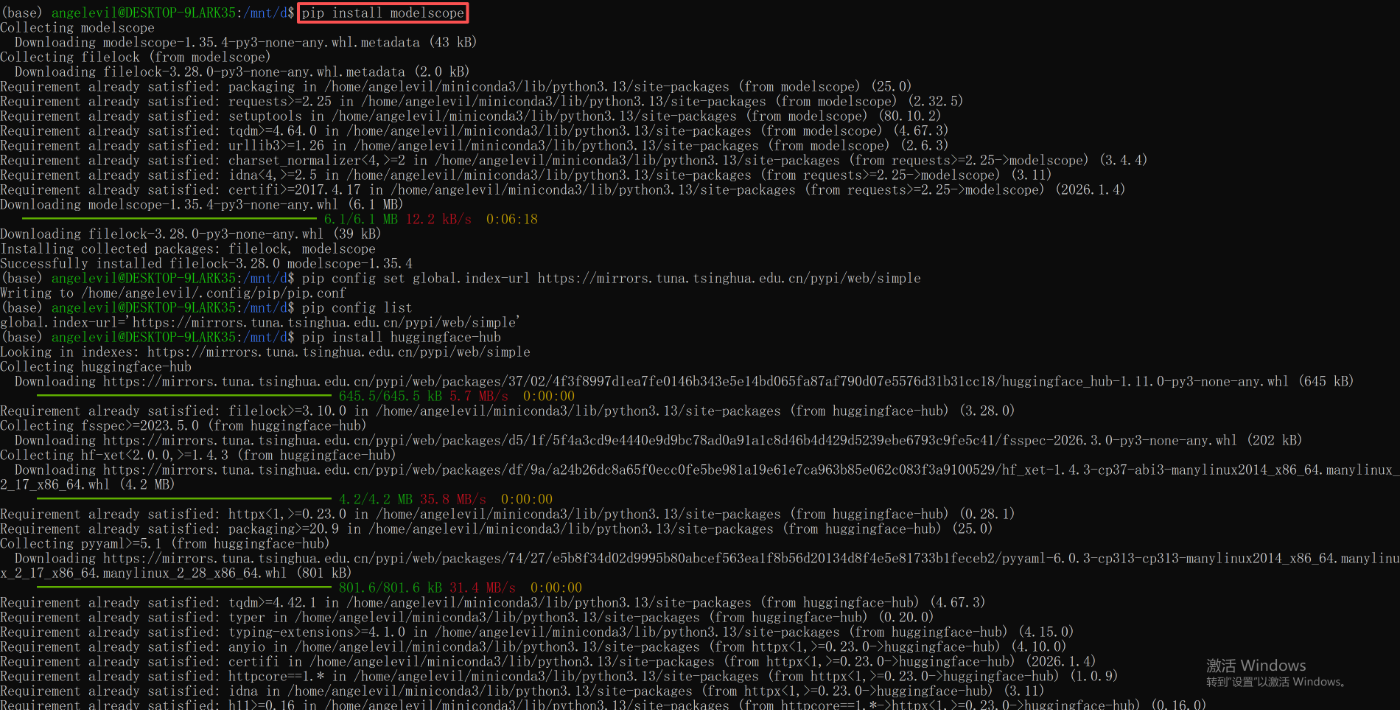Click 'Writing to /home/angelevil/.config/pip/pip.conf' line
This screenshot has width=1400, height=710.
(x=173, y=293)
